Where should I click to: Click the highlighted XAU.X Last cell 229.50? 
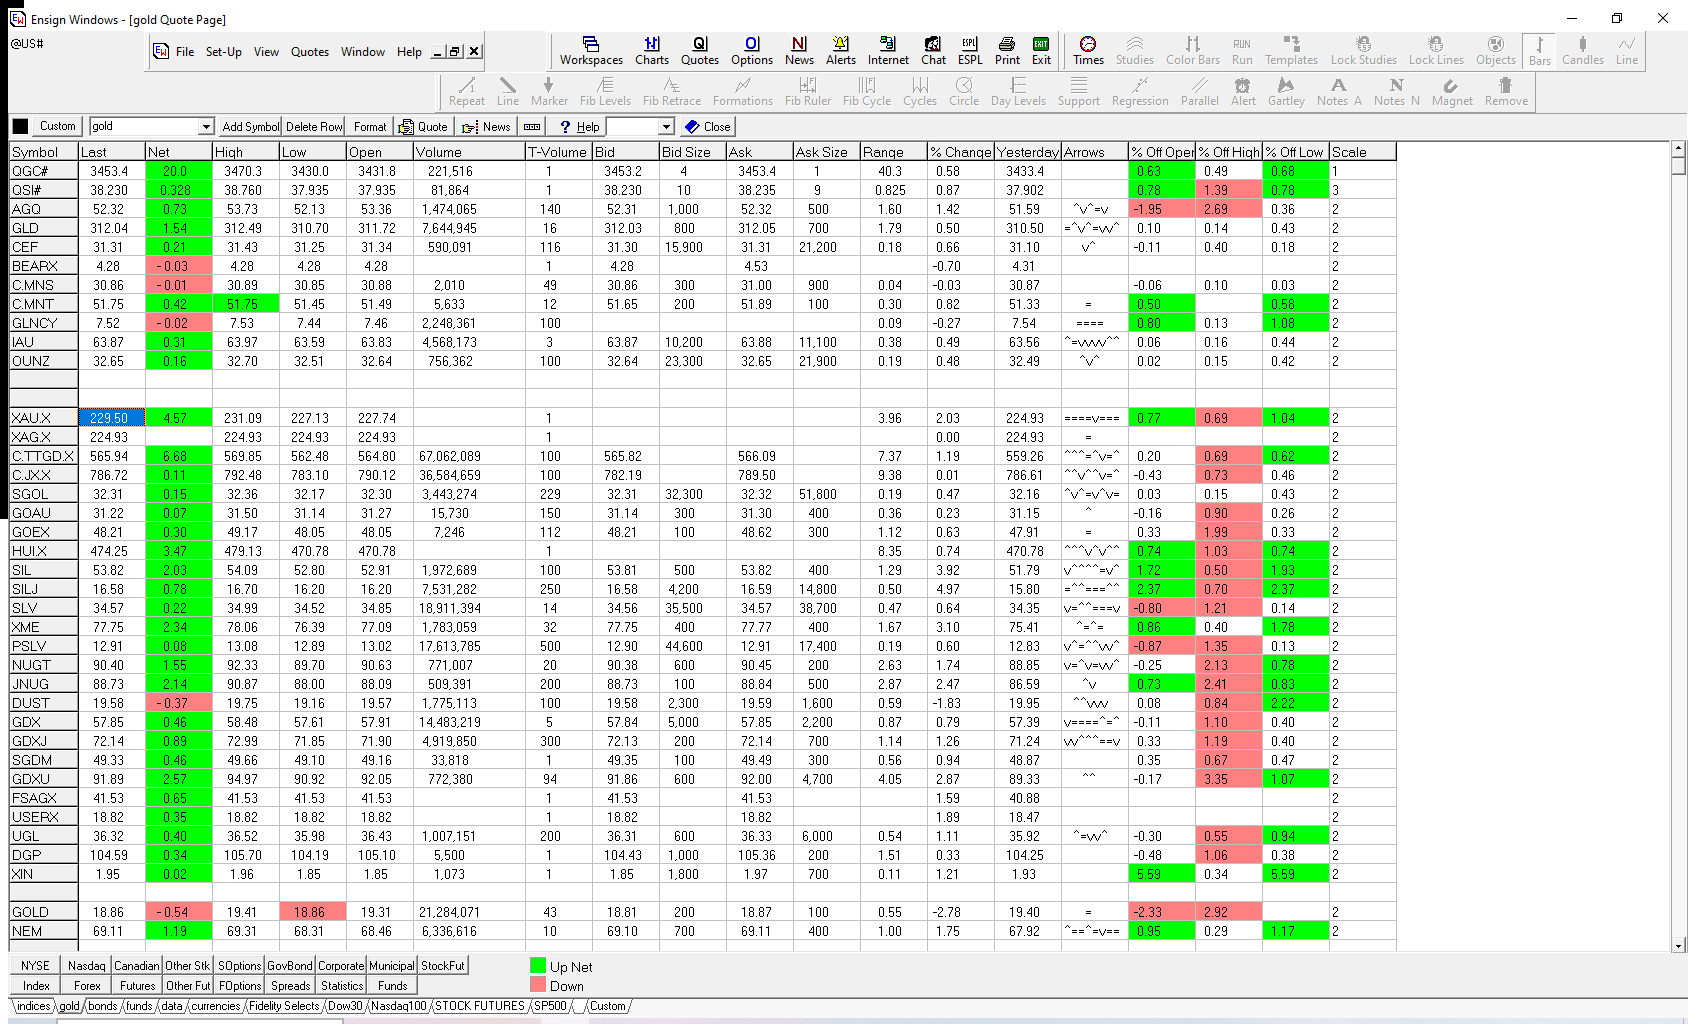[x=112, y=418]
